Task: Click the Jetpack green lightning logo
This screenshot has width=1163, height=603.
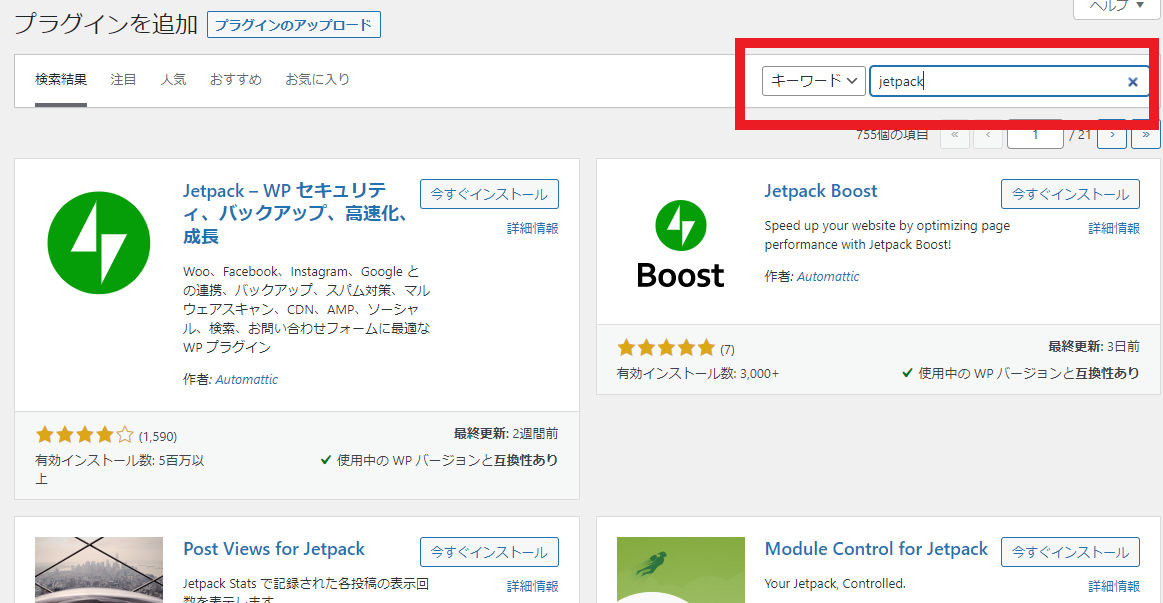Action: [x=99, y=243]
